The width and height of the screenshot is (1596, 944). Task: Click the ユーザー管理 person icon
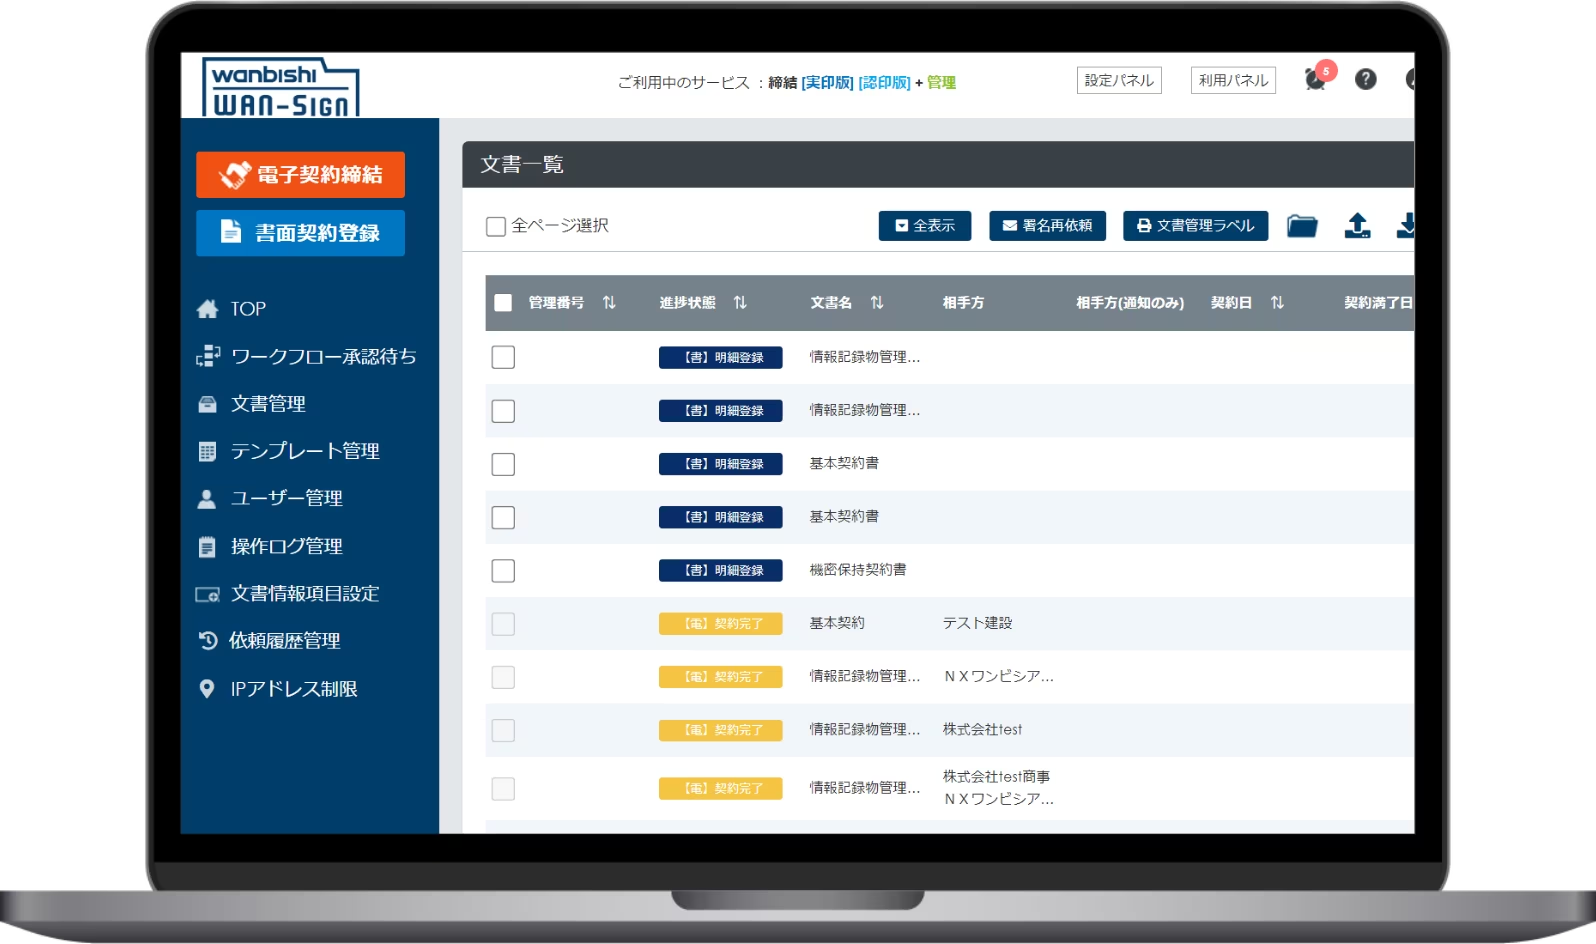click(x=207, y=499)
